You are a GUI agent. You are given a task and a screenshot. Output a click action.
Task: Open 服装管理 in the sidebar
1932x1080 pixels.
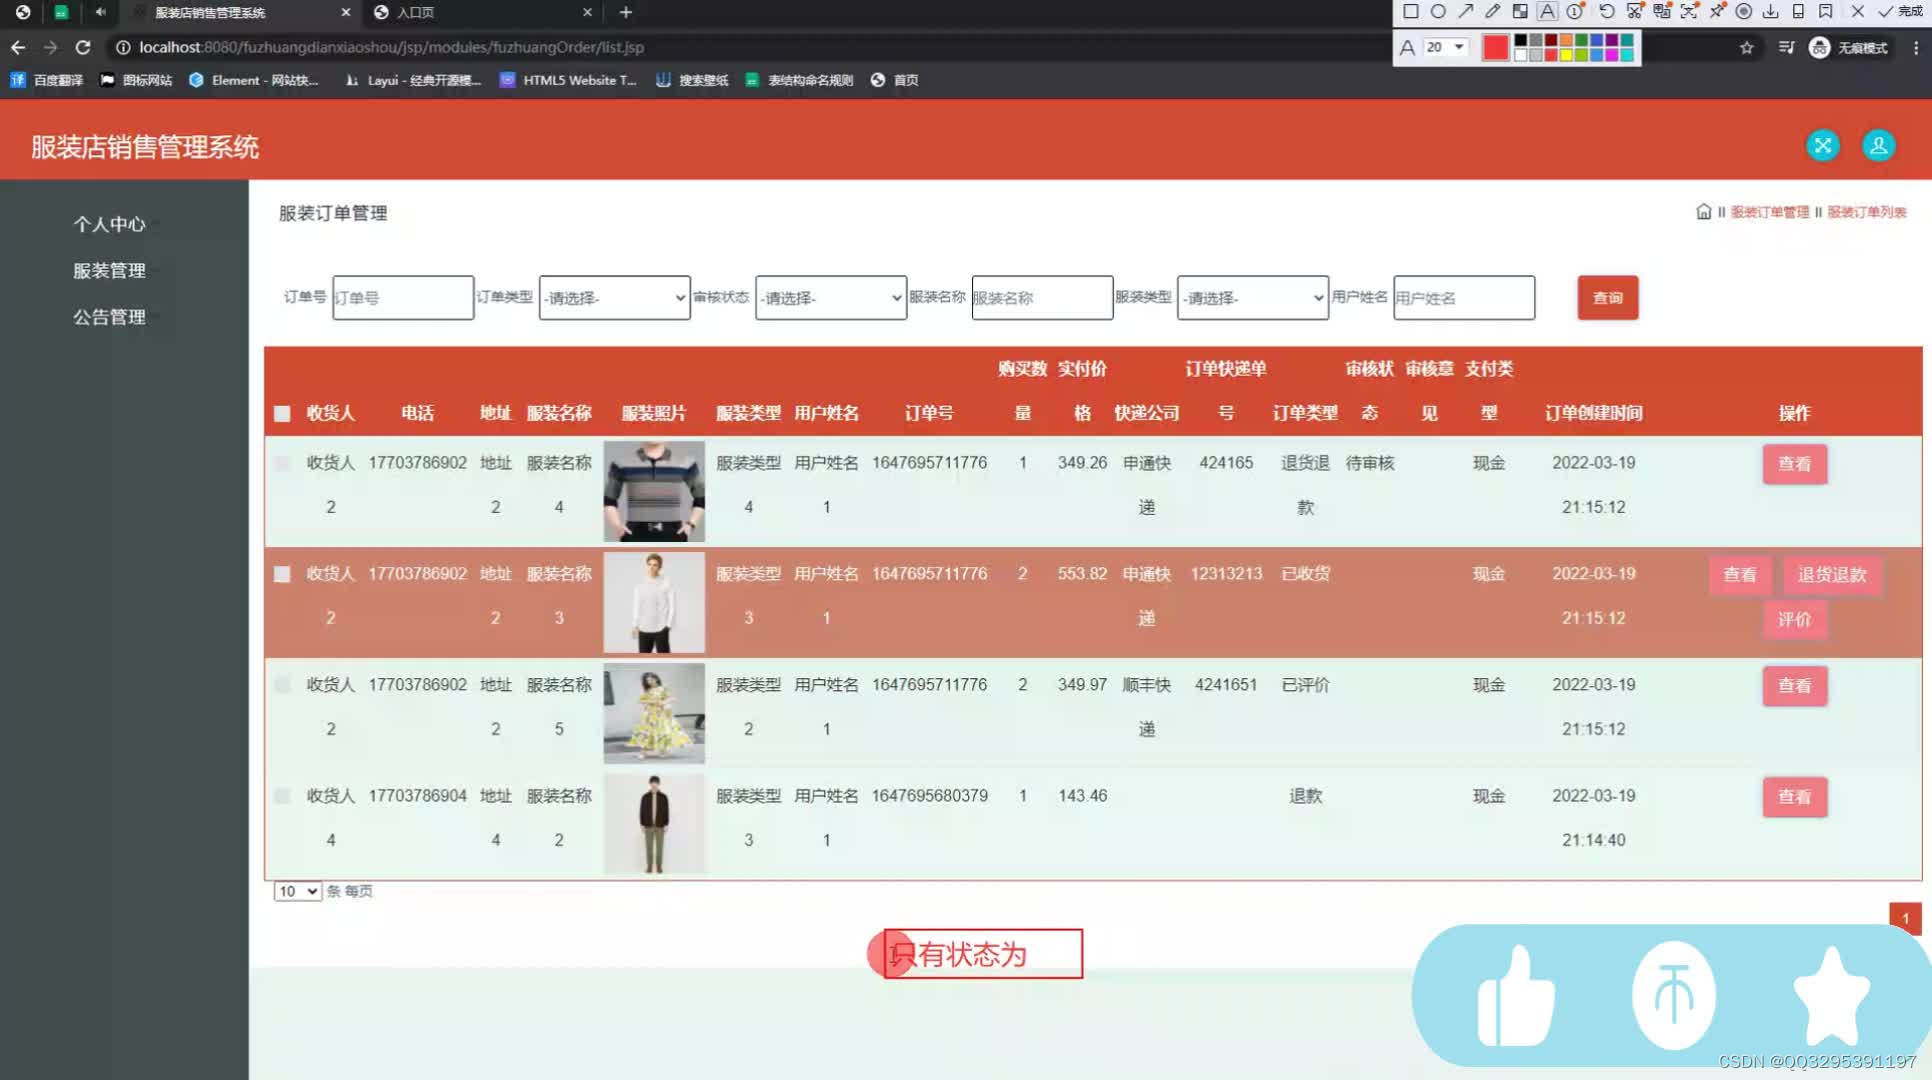click(109, 270)
